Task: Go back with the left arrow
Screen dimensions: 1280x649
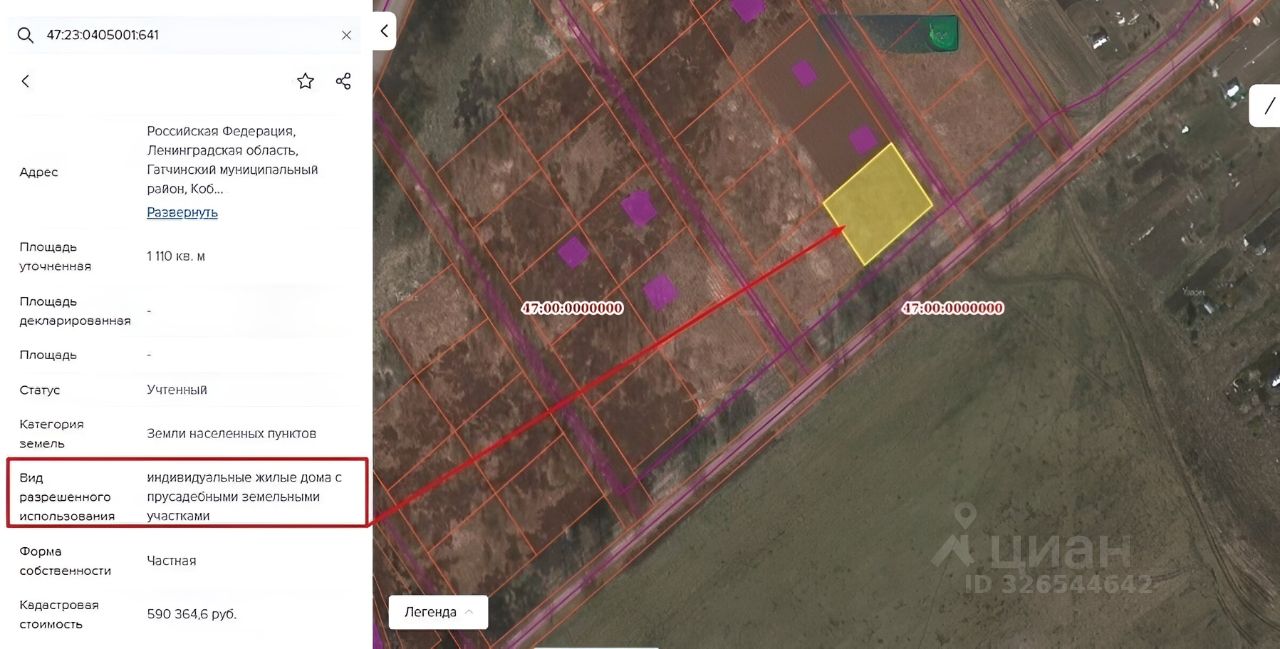Action: click(x=25, y=81)
